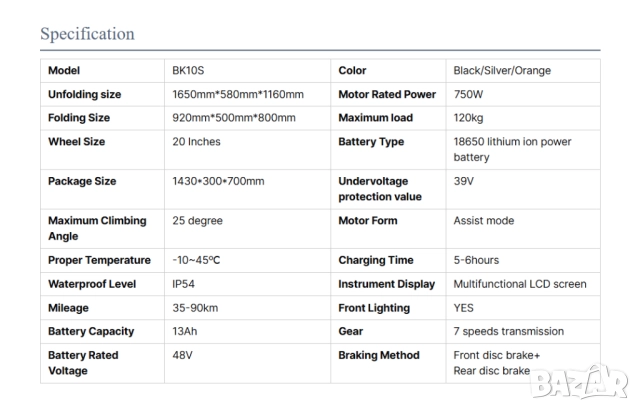The height and width of the screenshot is (411, 640).
Task: Select the IP54 waterproof level value
Action: click(185, 284)
